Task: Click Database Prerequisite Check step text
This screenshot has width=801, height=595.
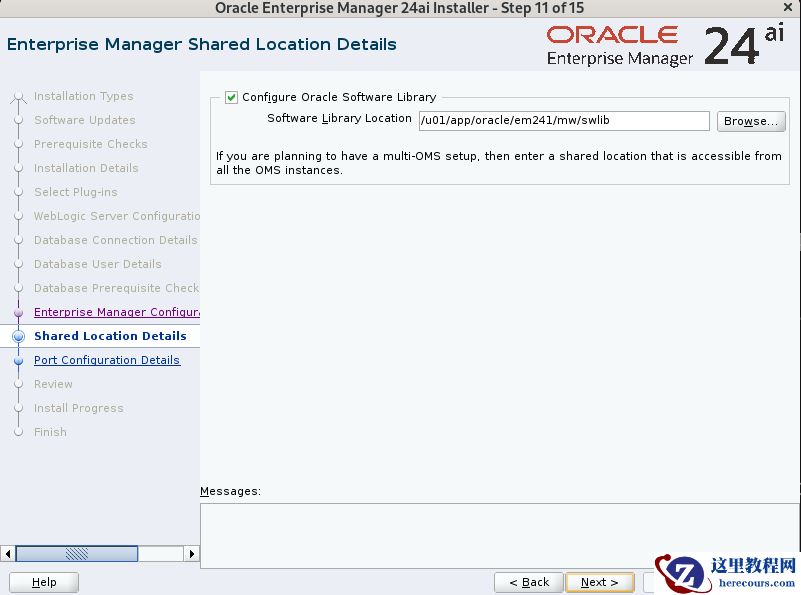Action: click(117, 288)
